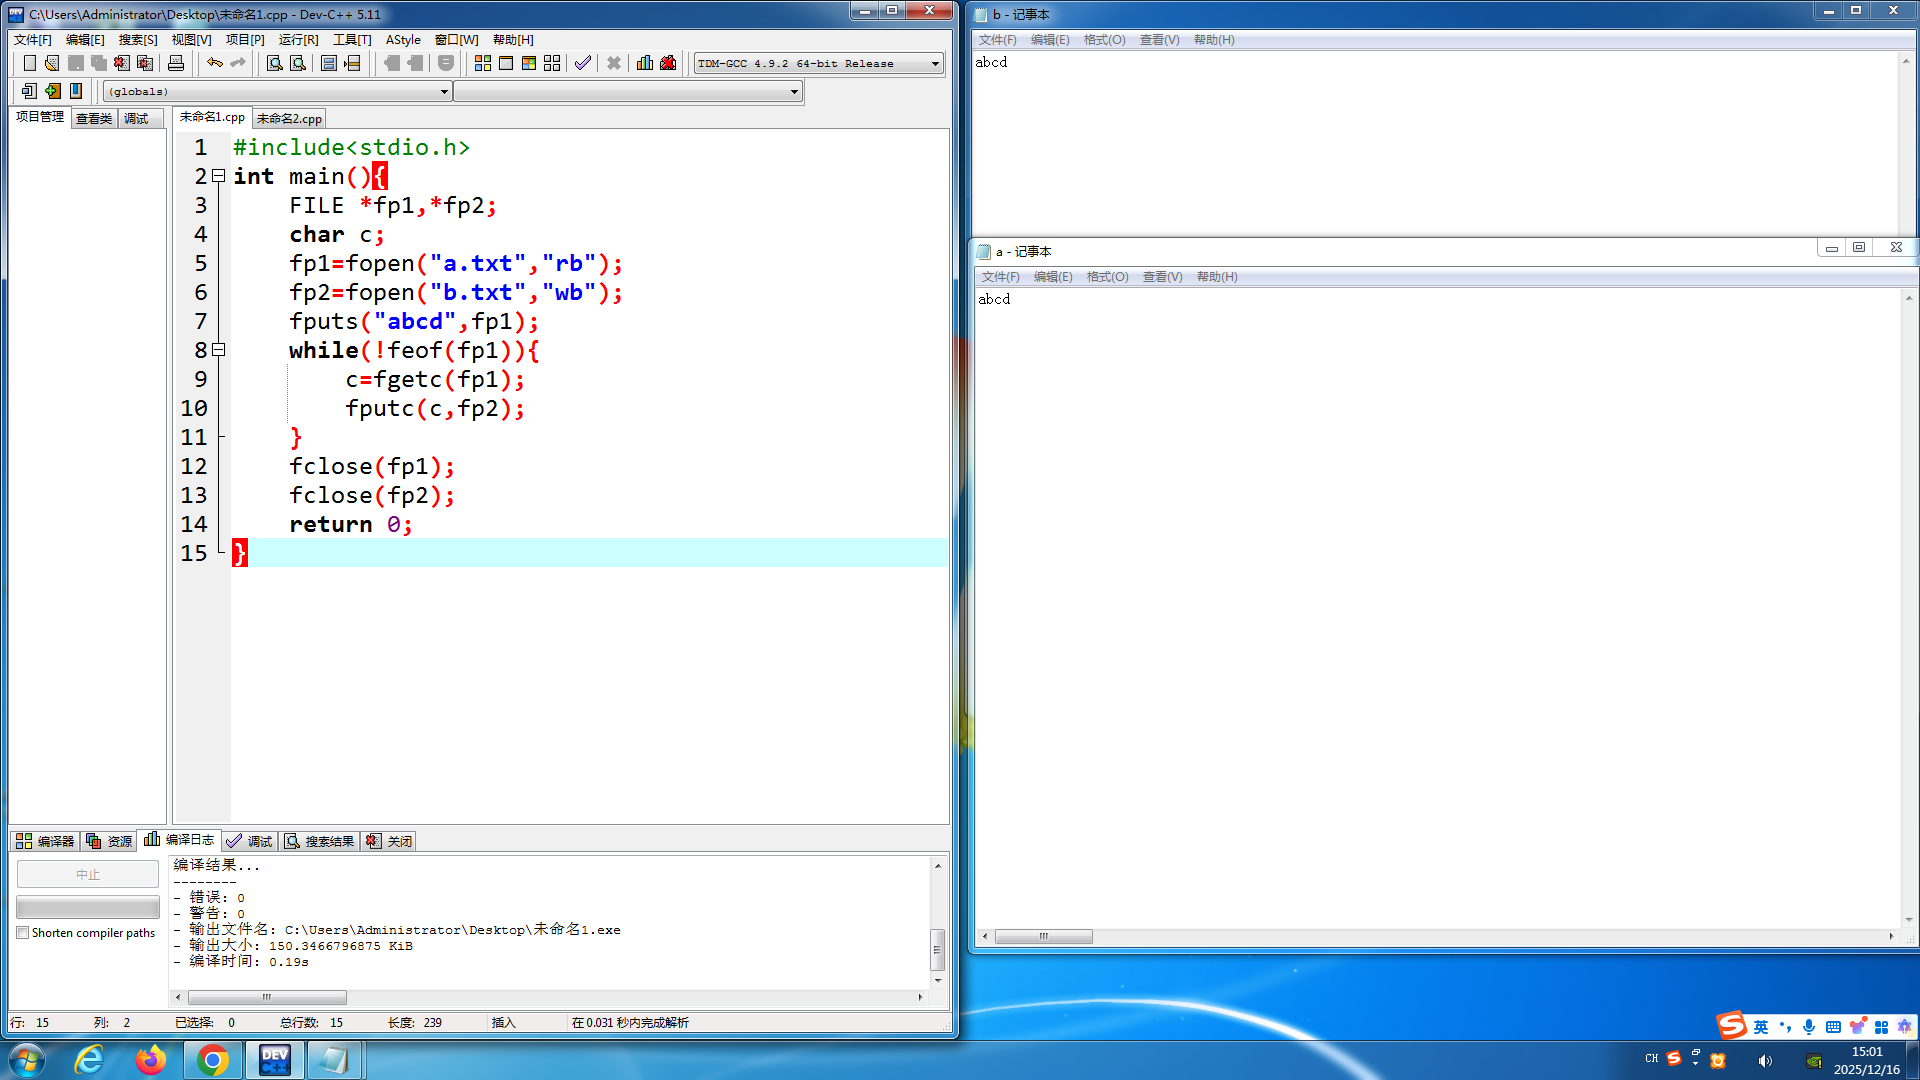Switch to the 查看类 panel tab

(x=94, y=118)
